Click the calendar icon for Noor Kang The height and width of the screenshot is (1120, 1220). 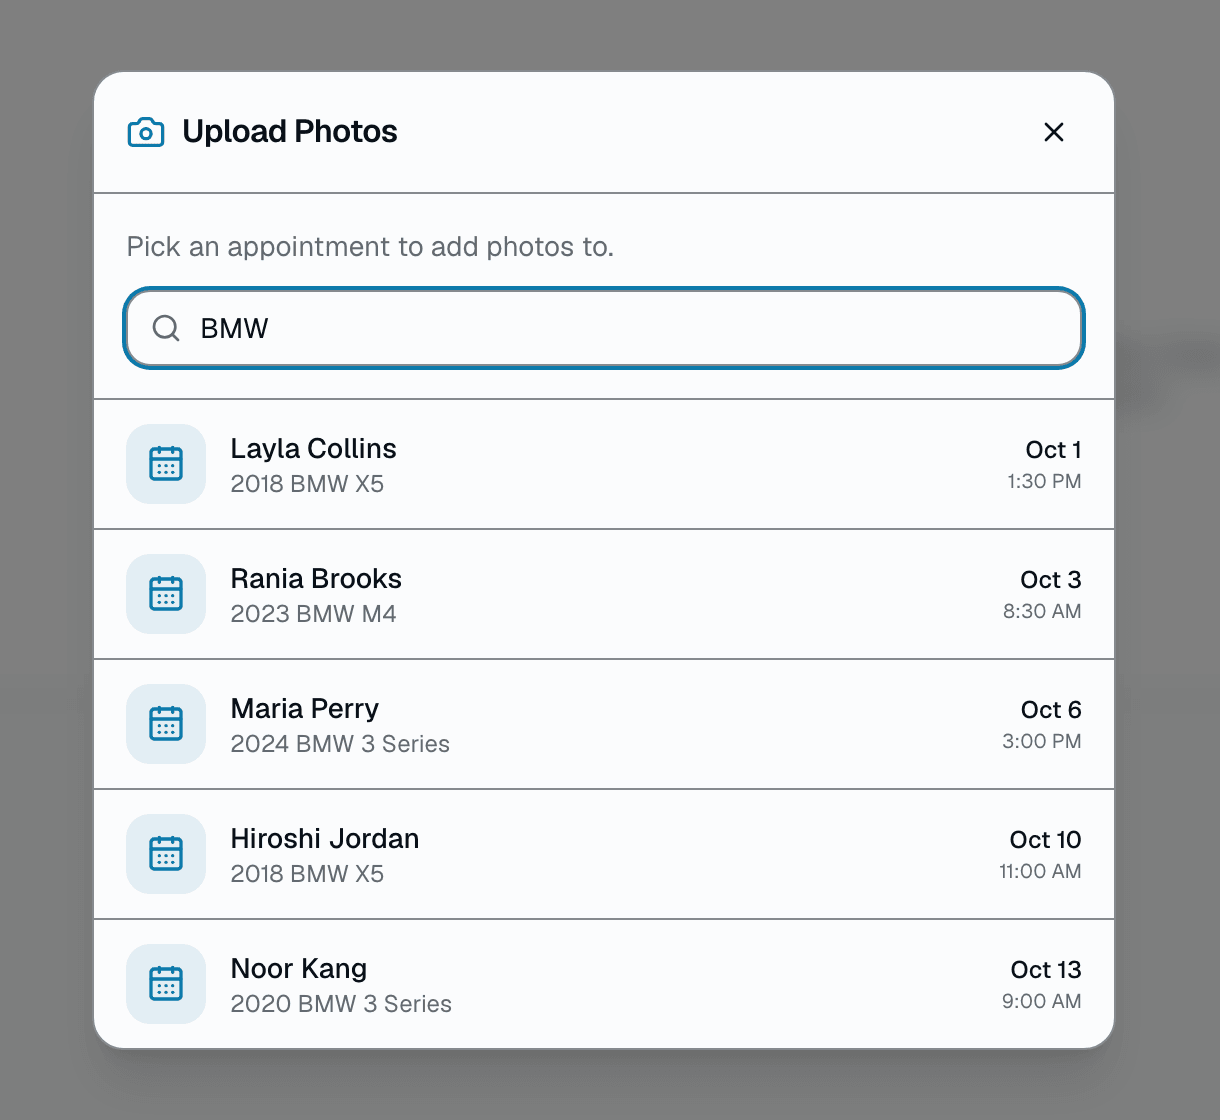[166, 984]
